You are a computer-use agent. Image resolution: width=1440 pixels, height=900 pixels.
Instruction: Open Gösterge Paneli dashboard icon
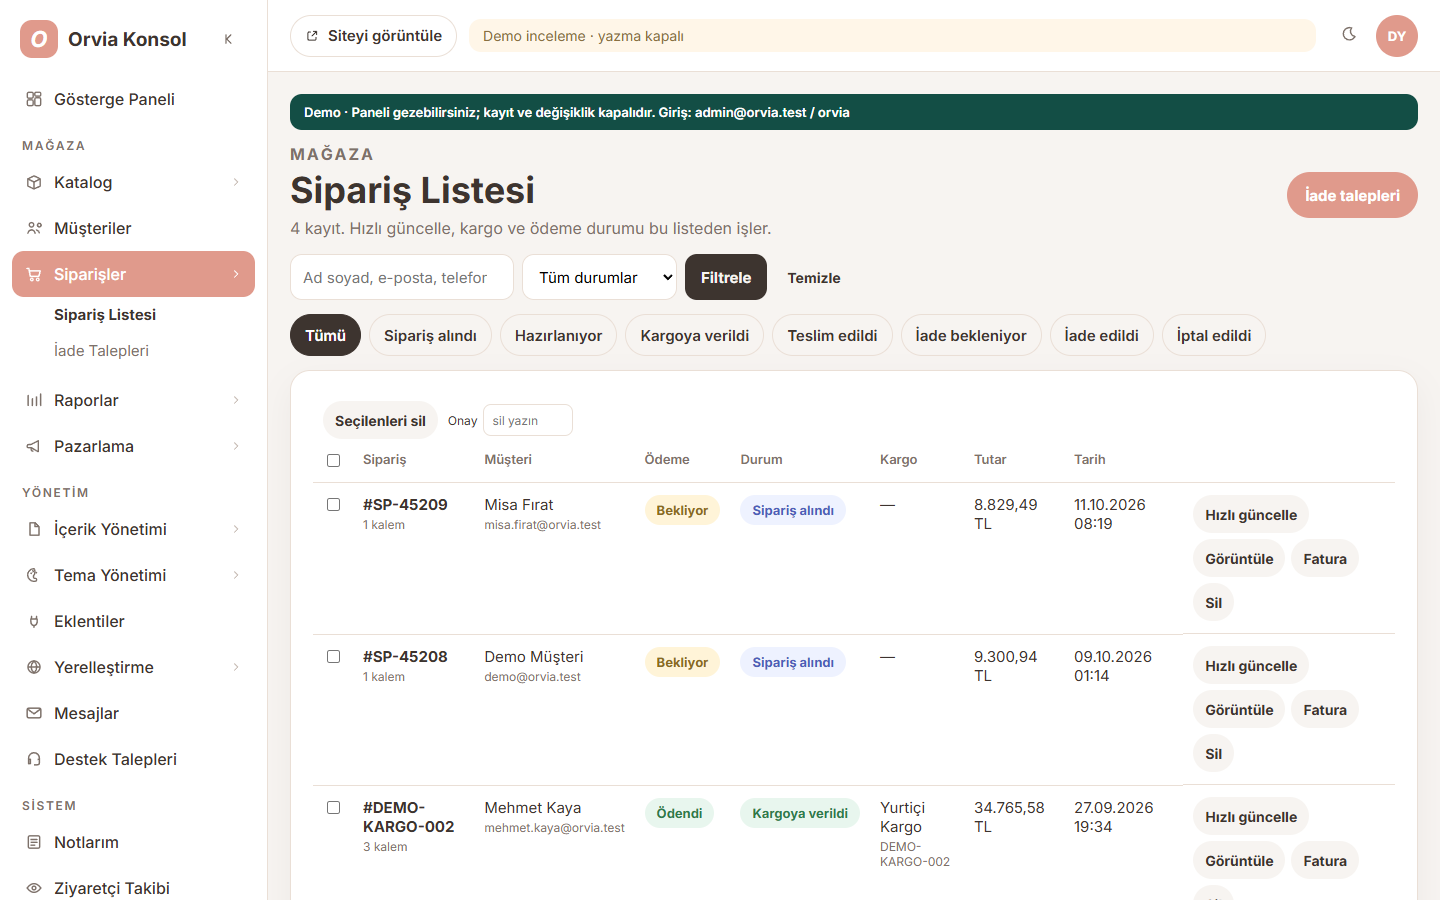(x=34, y=99)
